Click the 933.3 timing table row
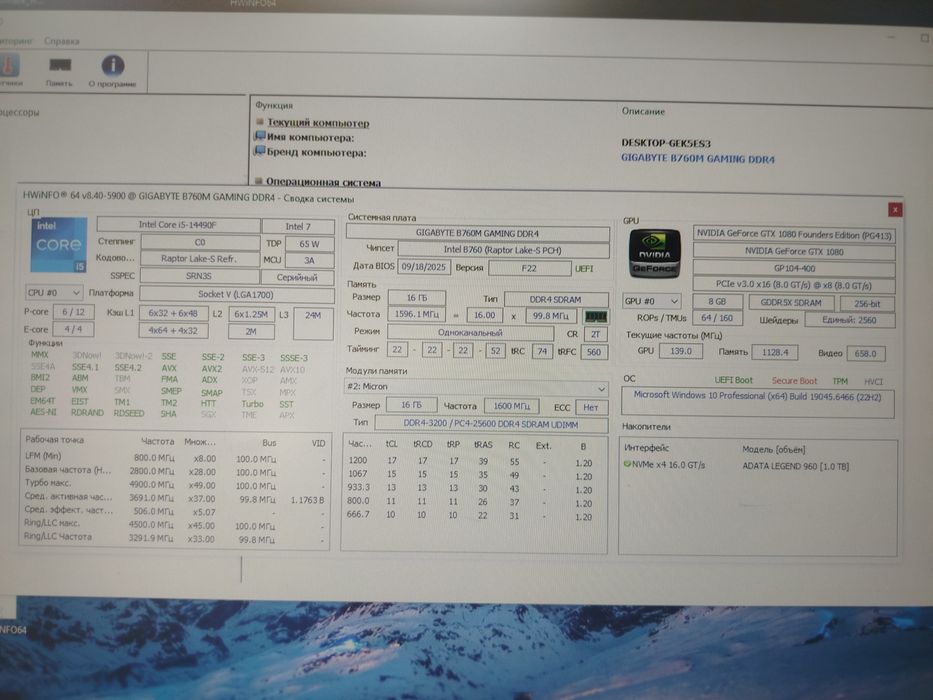933x700 pixels. click(x=471, y=488)
